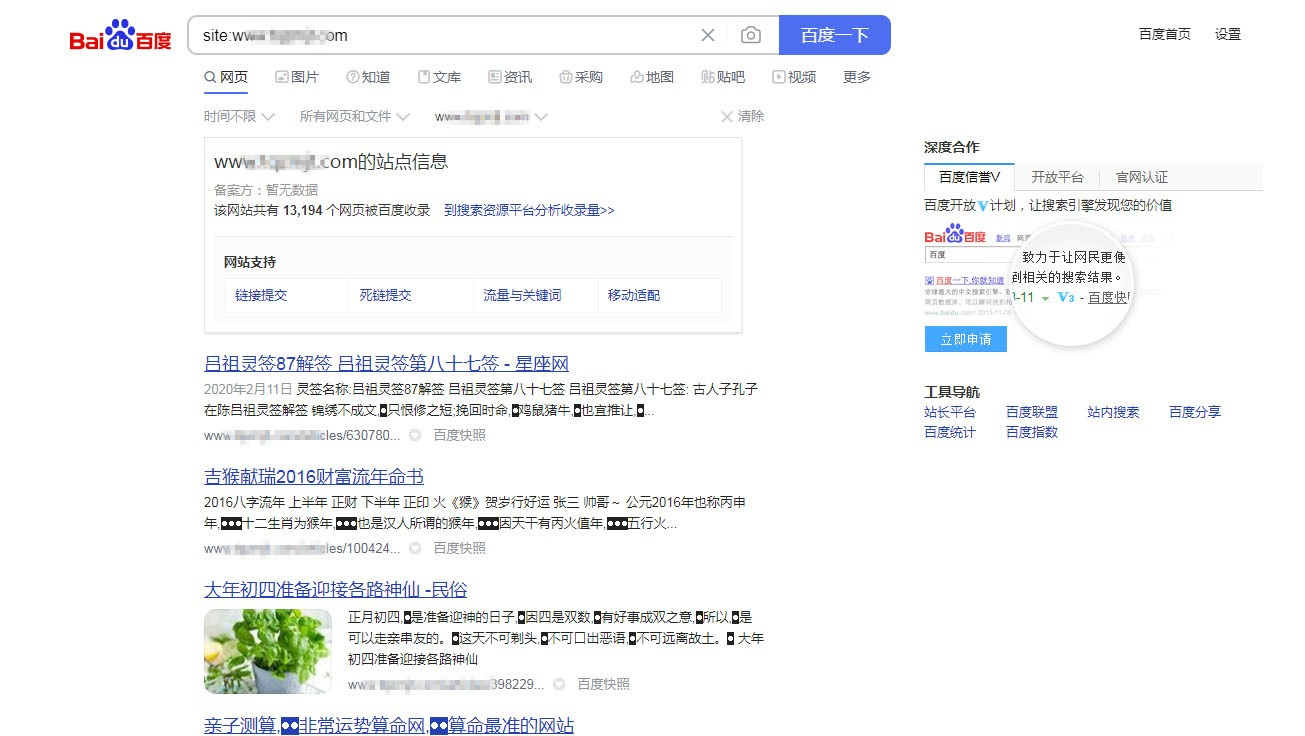Open the 知道 tab
This screenshot has width=1305, height=736.
(x=368, y=77)
